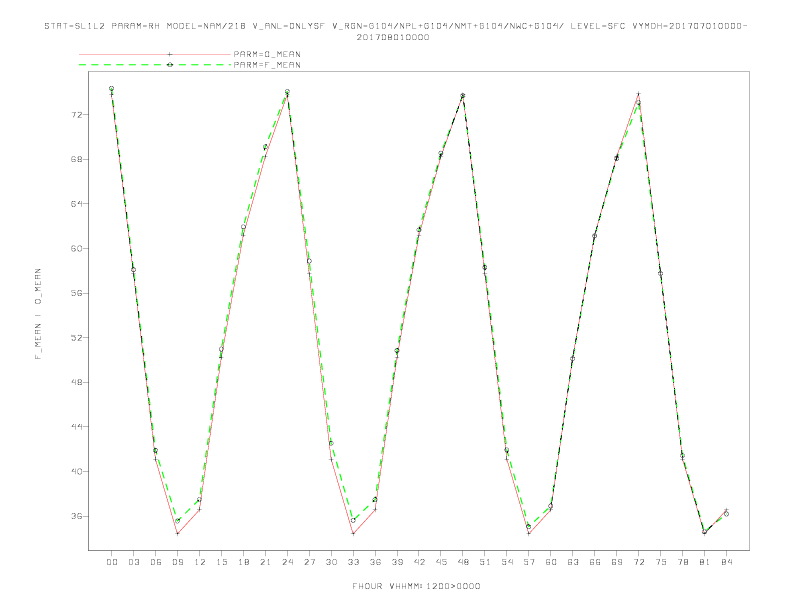Viewport: 792px width, 612px height.
Task: Click x-axis forecast hour label 24
Action: [287, 562]
